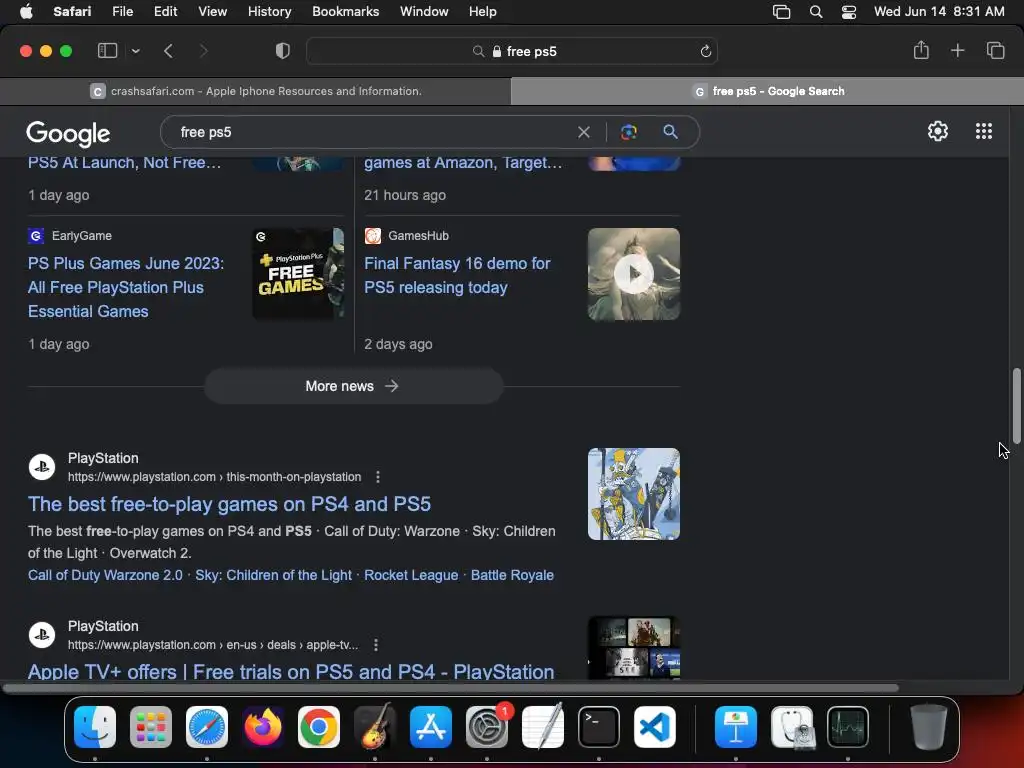Reload the page with the refresh icon
Image resolution: width=1024 pixels, height=768 pixels.
pos(705,51)
